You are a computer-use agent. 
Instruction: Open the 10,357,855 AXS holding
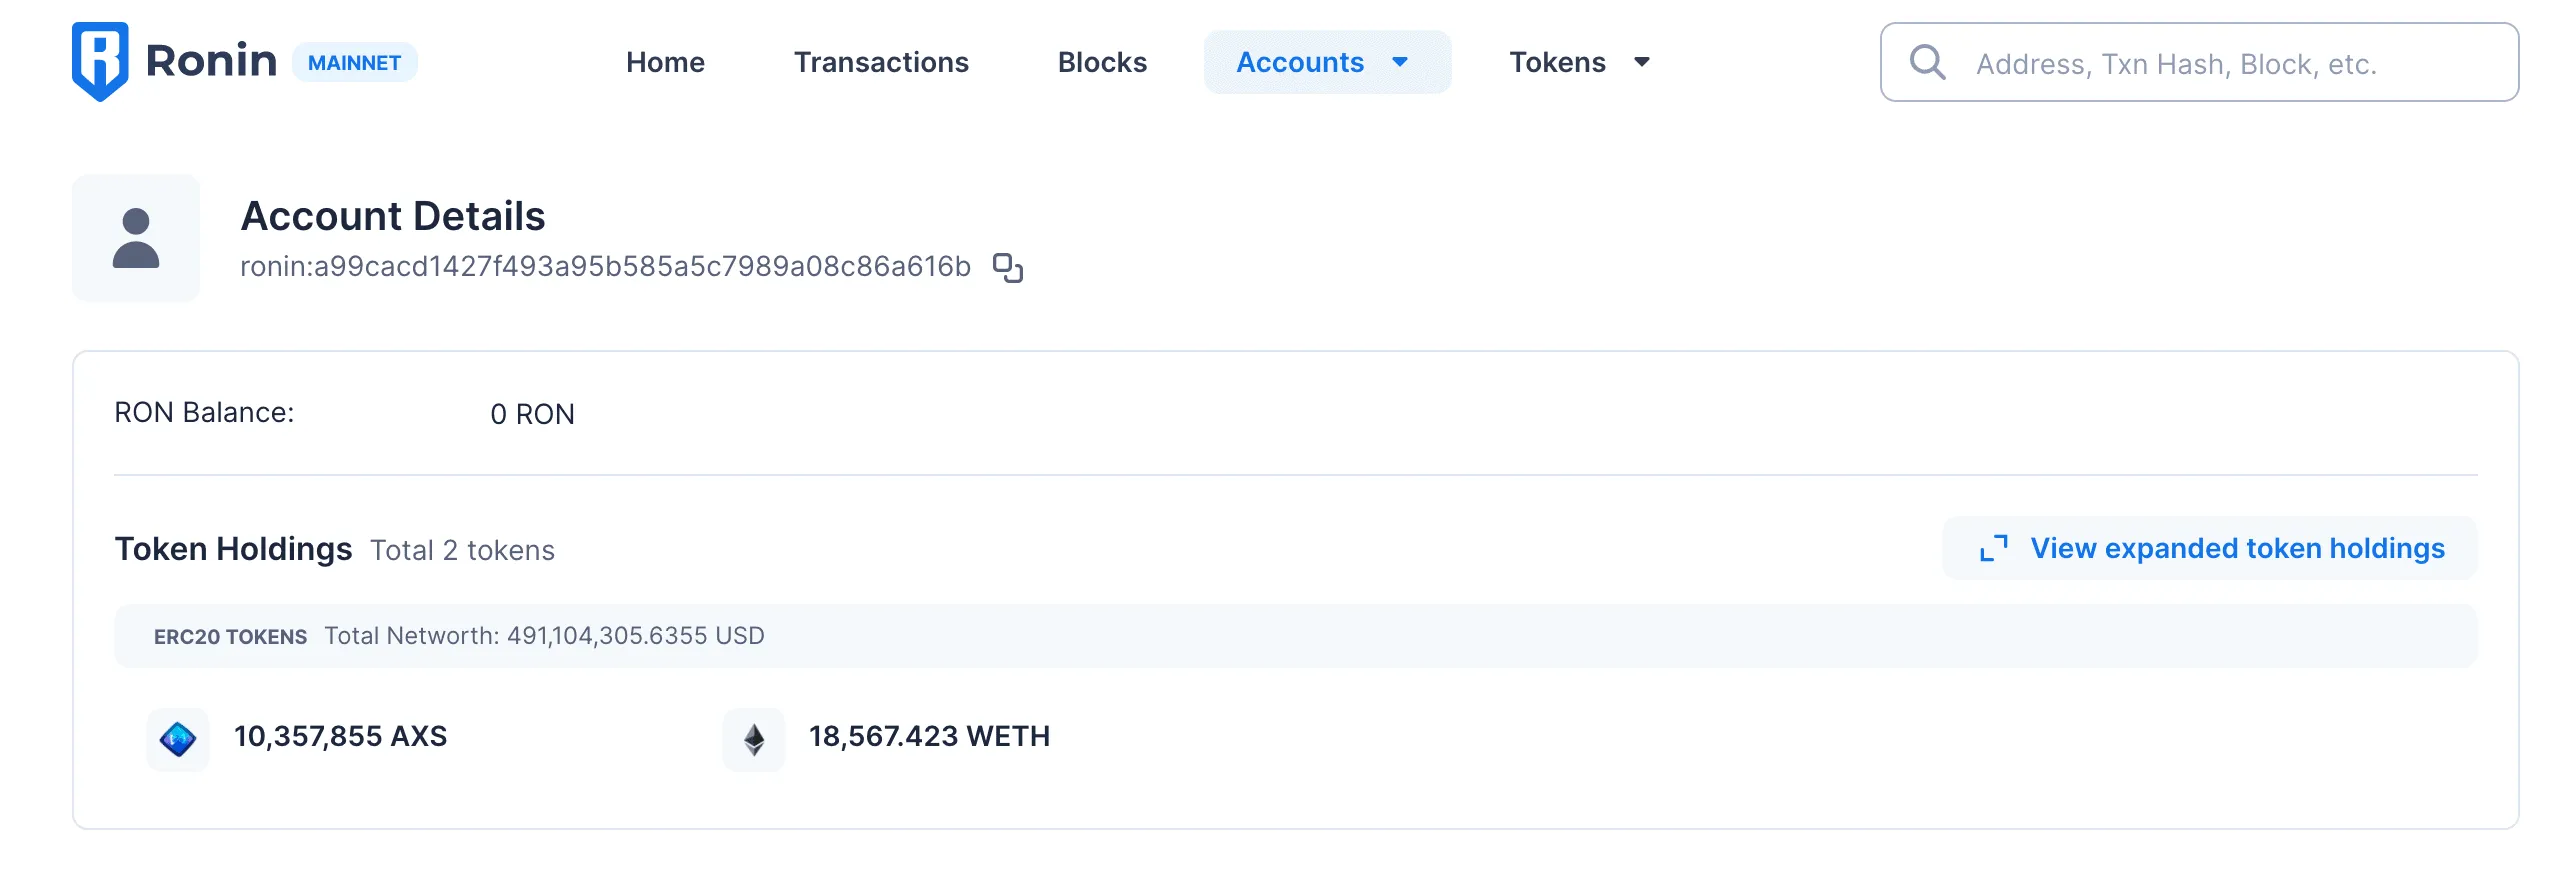(340, 737)
